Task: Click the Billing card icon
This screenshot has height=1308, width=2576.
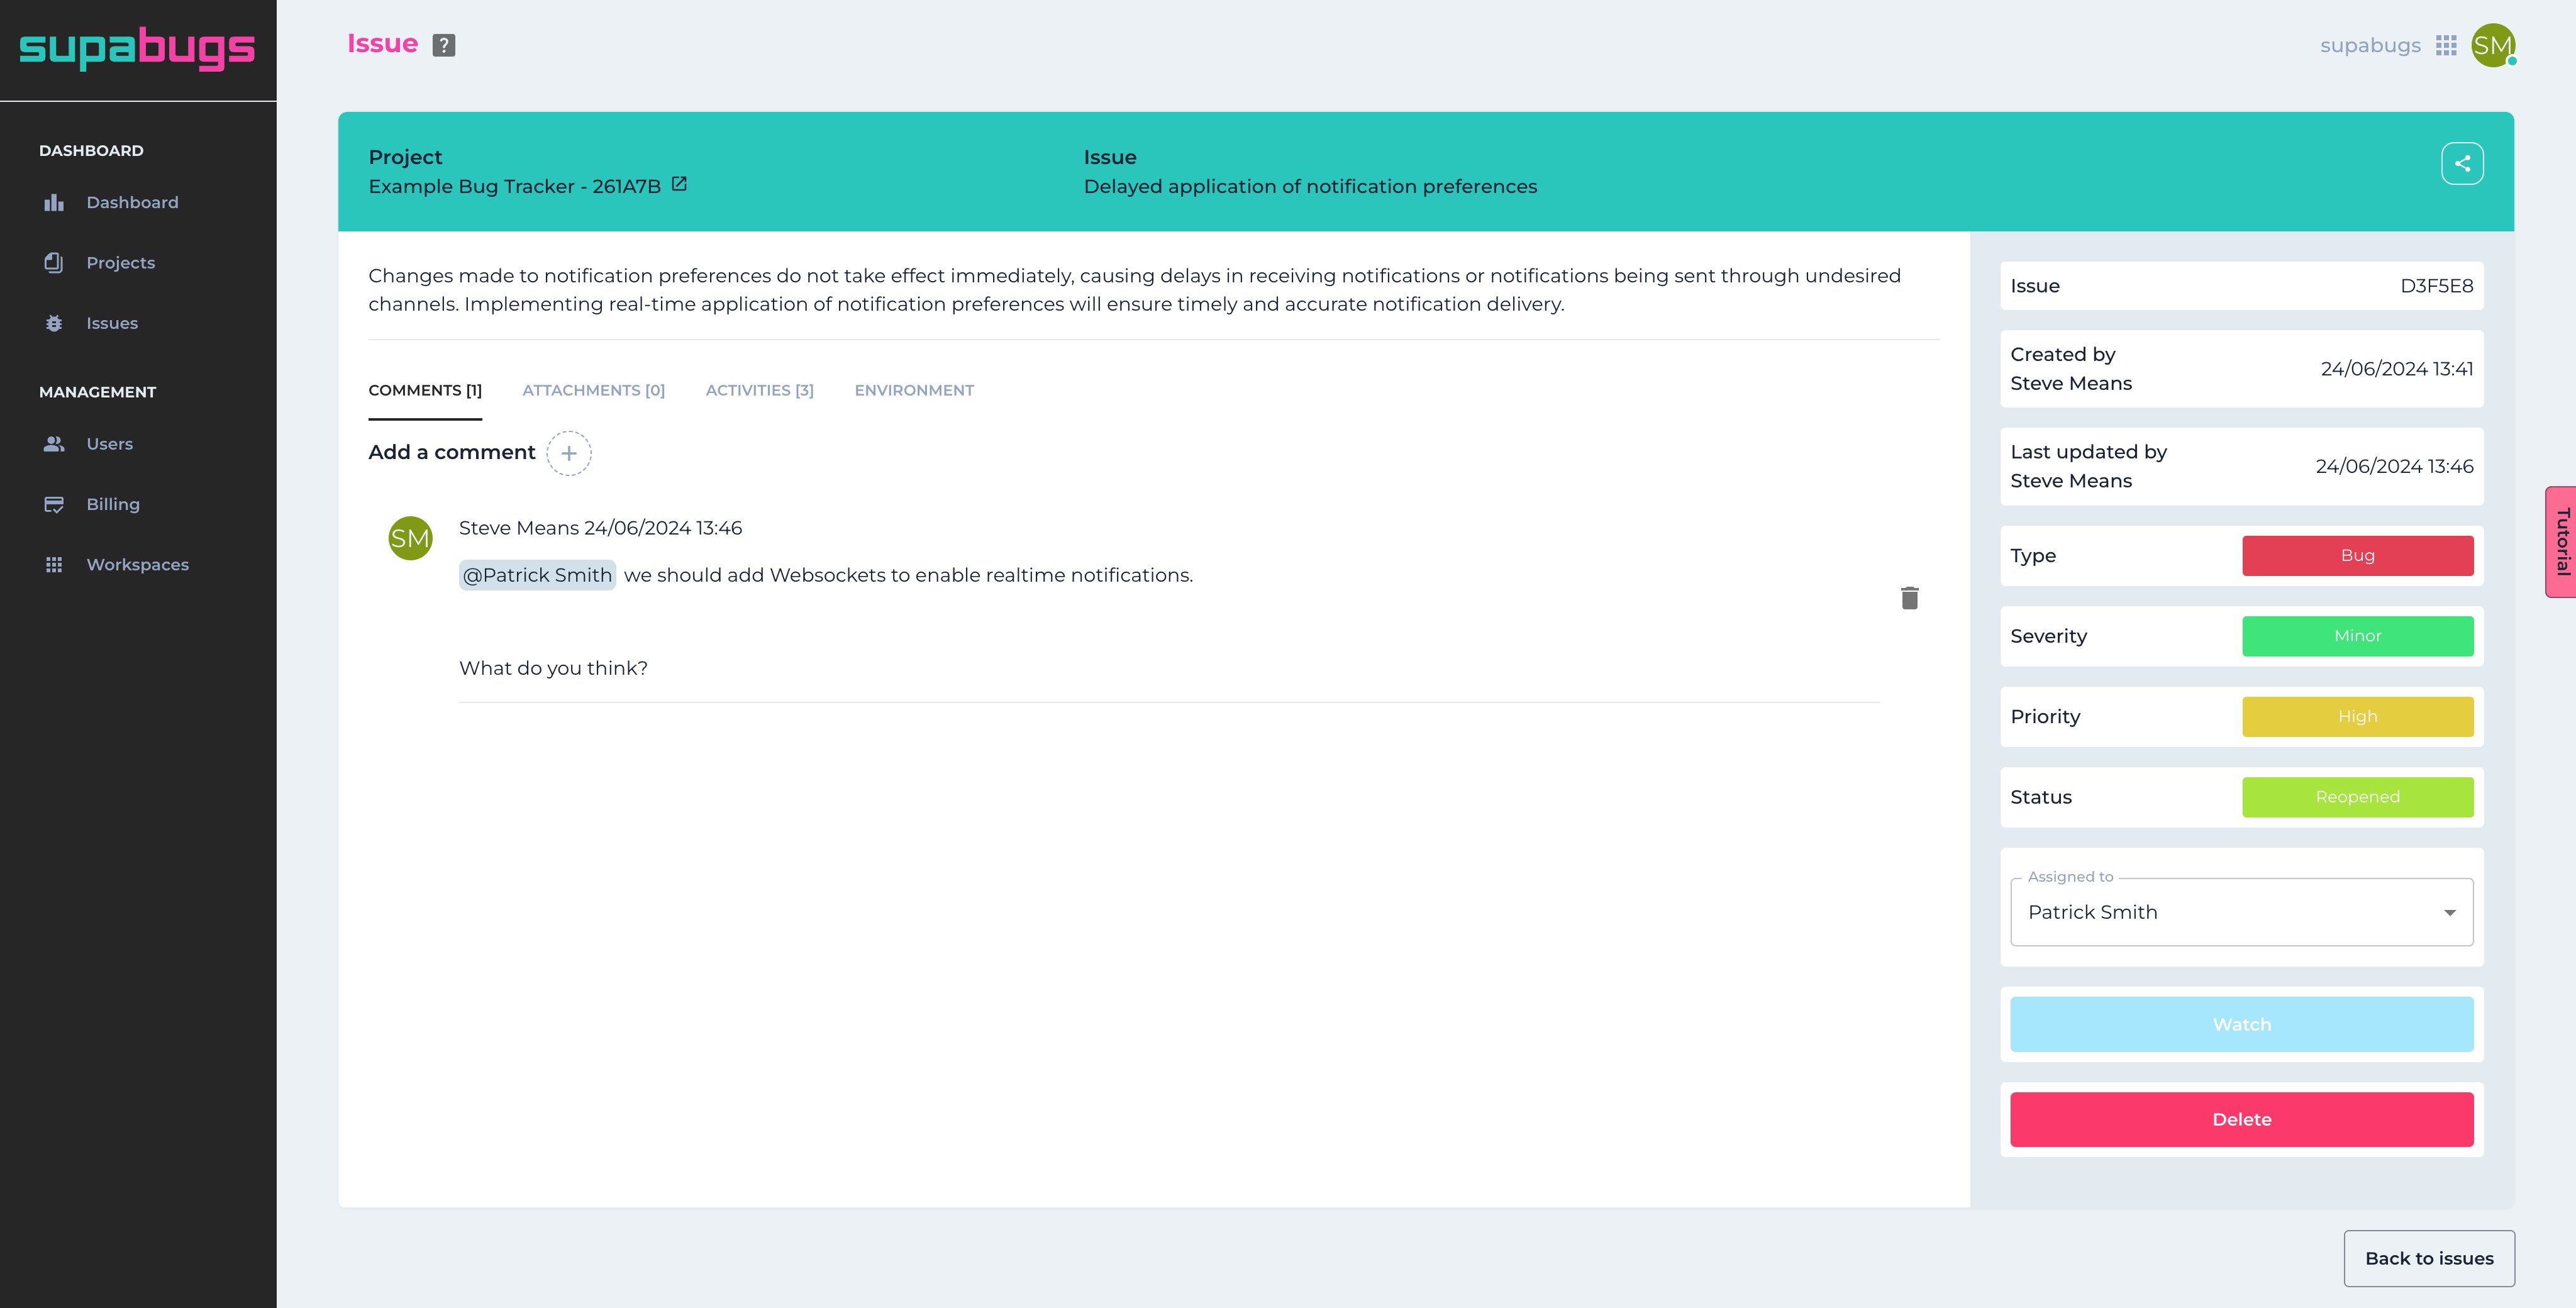Action: [54, 504]
